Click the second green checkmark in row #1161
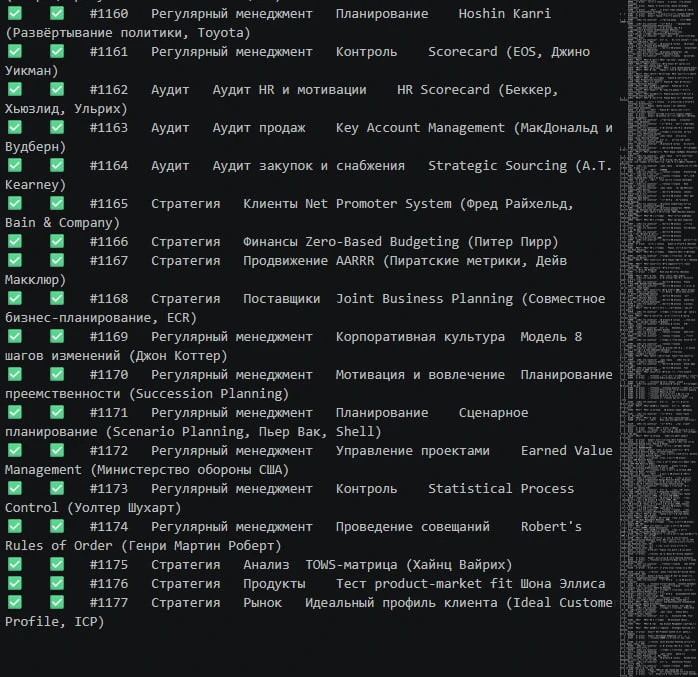698x677 pixels. (x=57, y=51)
